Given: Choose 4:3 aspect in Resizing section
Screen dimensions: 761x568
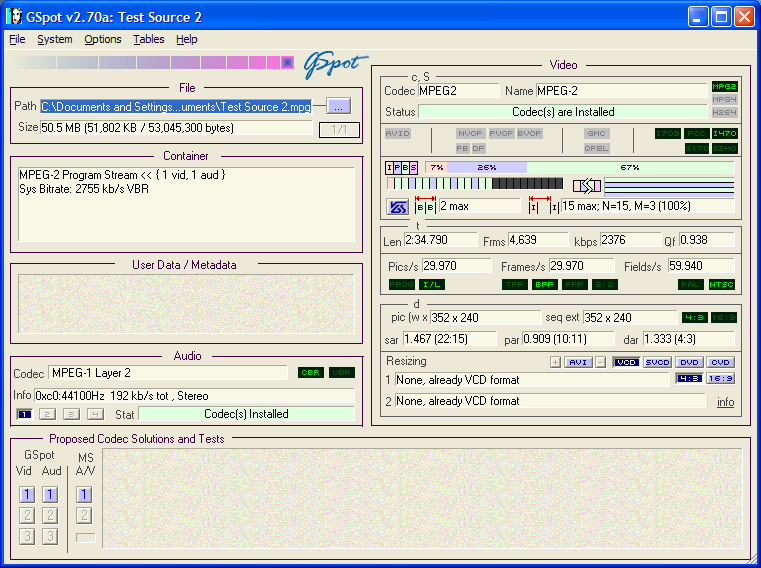Looking at the screenshot, I should point(689,378).
